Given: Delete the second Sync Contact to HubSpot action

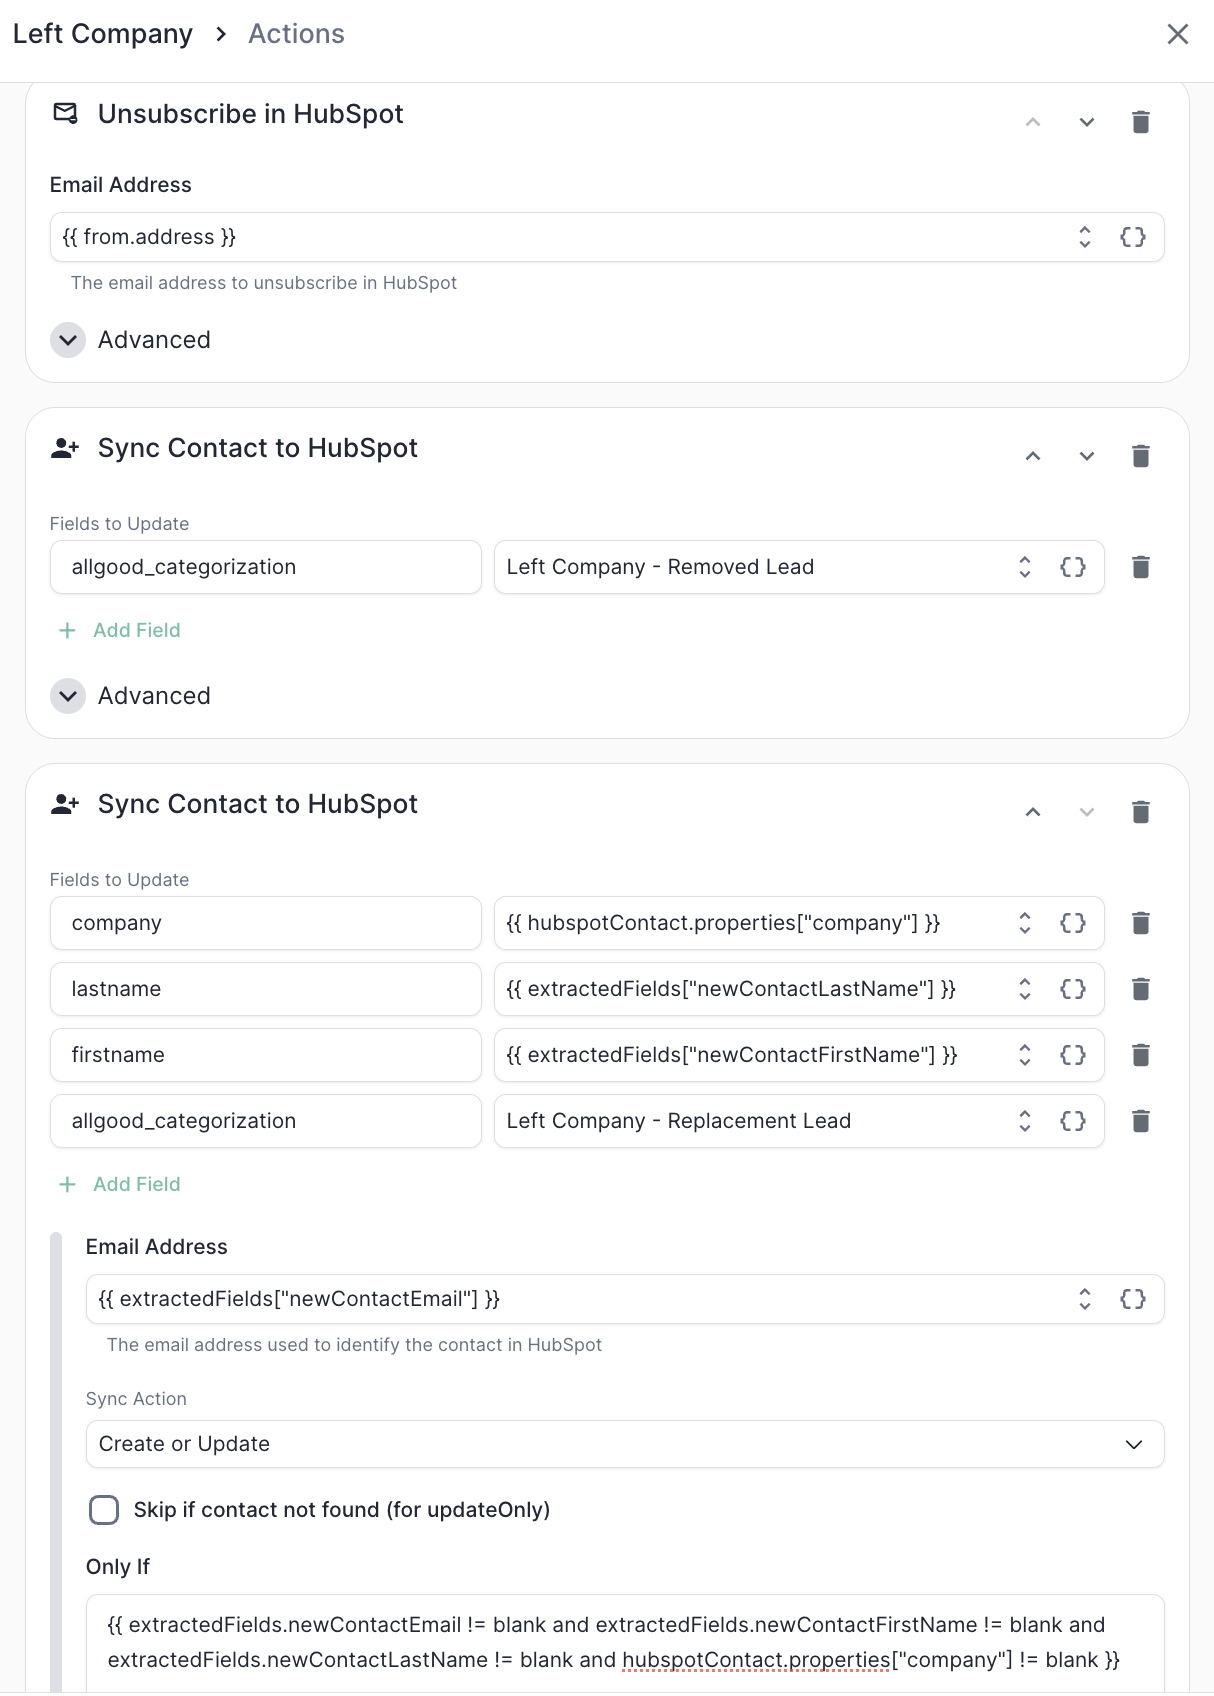Looking at the screenshot, I should pyautogui.click(x=1140, y=812).
